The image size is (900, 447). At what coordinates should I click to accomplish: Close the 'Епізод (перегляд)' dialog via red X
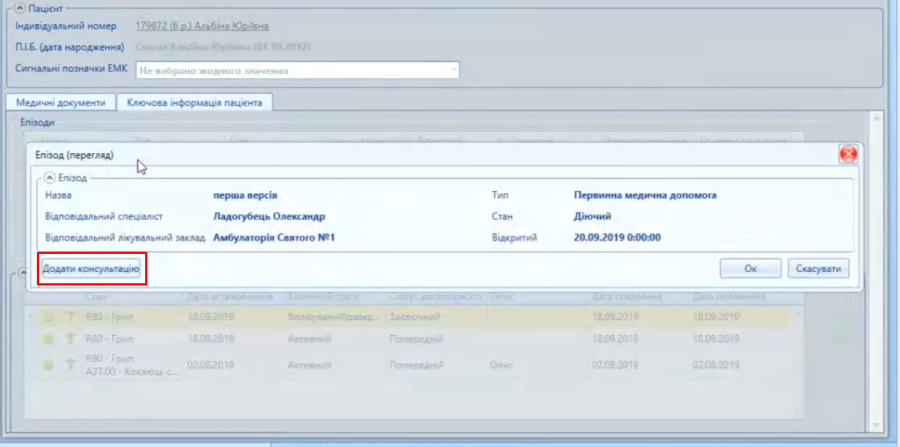click(x=848, y=154)
